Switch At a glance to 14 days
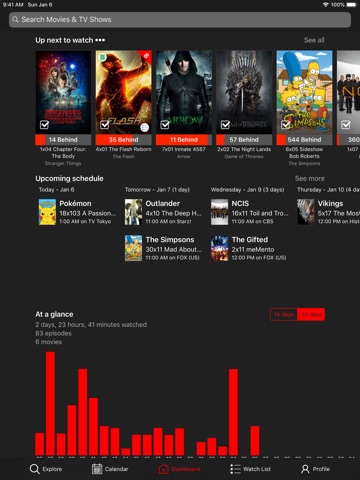This screenshot has width=360, height=480. 283,314
